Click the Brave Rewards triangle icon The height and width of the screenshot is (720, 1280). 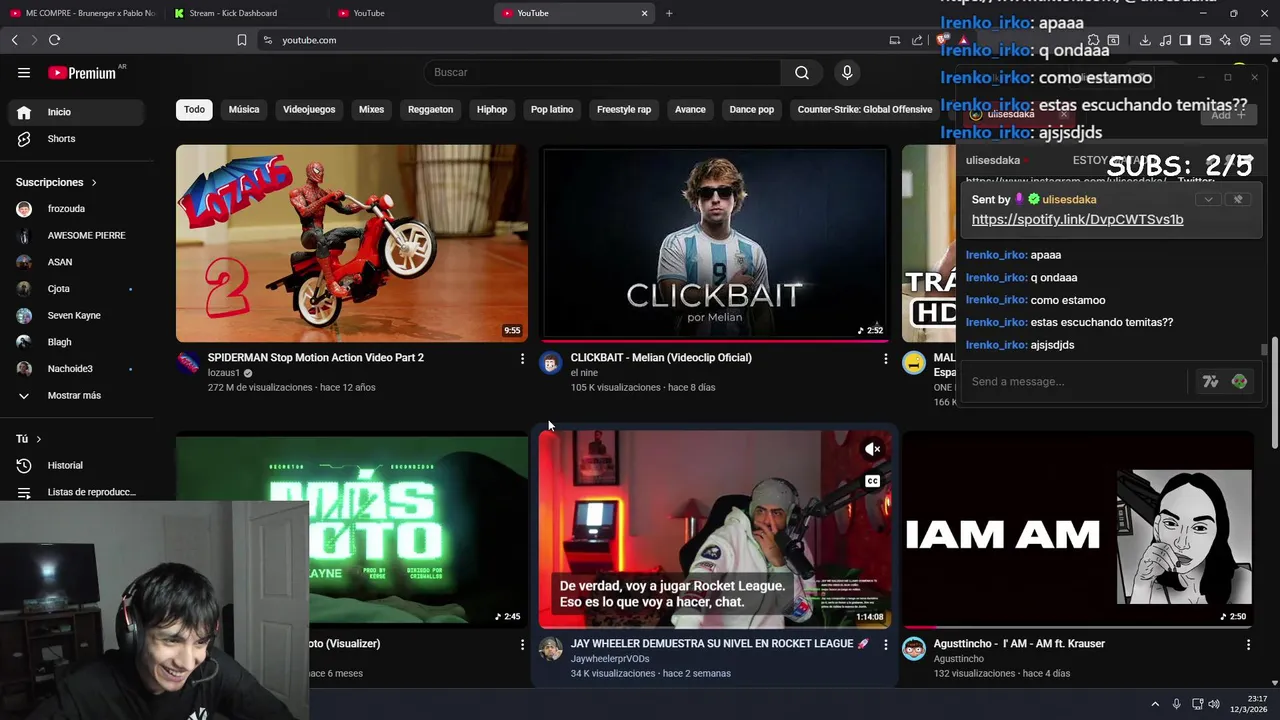click(x=963, y=40)
